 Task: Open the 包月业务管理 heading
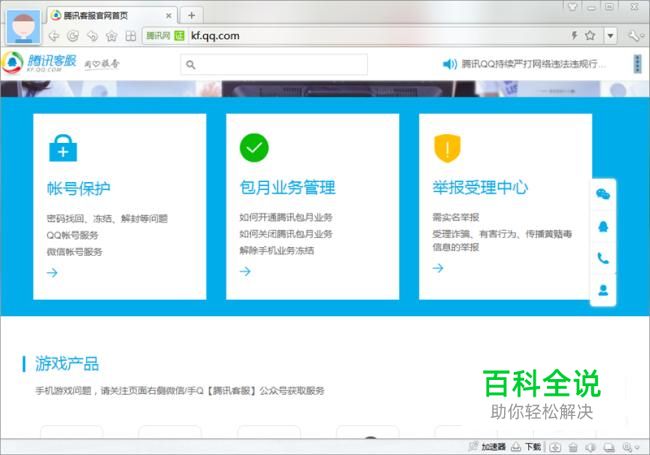pyautogui.click(x=287, y=187)
